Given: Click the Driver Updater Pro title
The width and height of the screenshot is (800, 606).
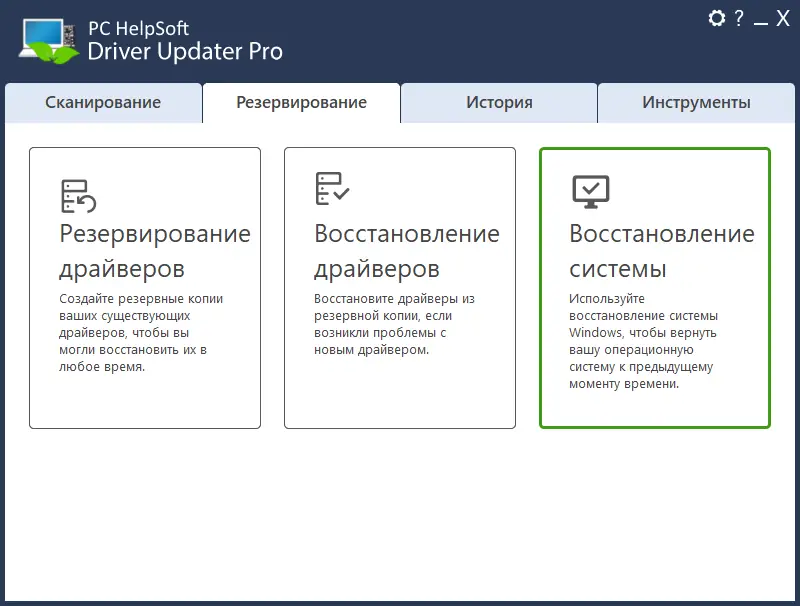Looking at the screenshot, I should 185,50.
